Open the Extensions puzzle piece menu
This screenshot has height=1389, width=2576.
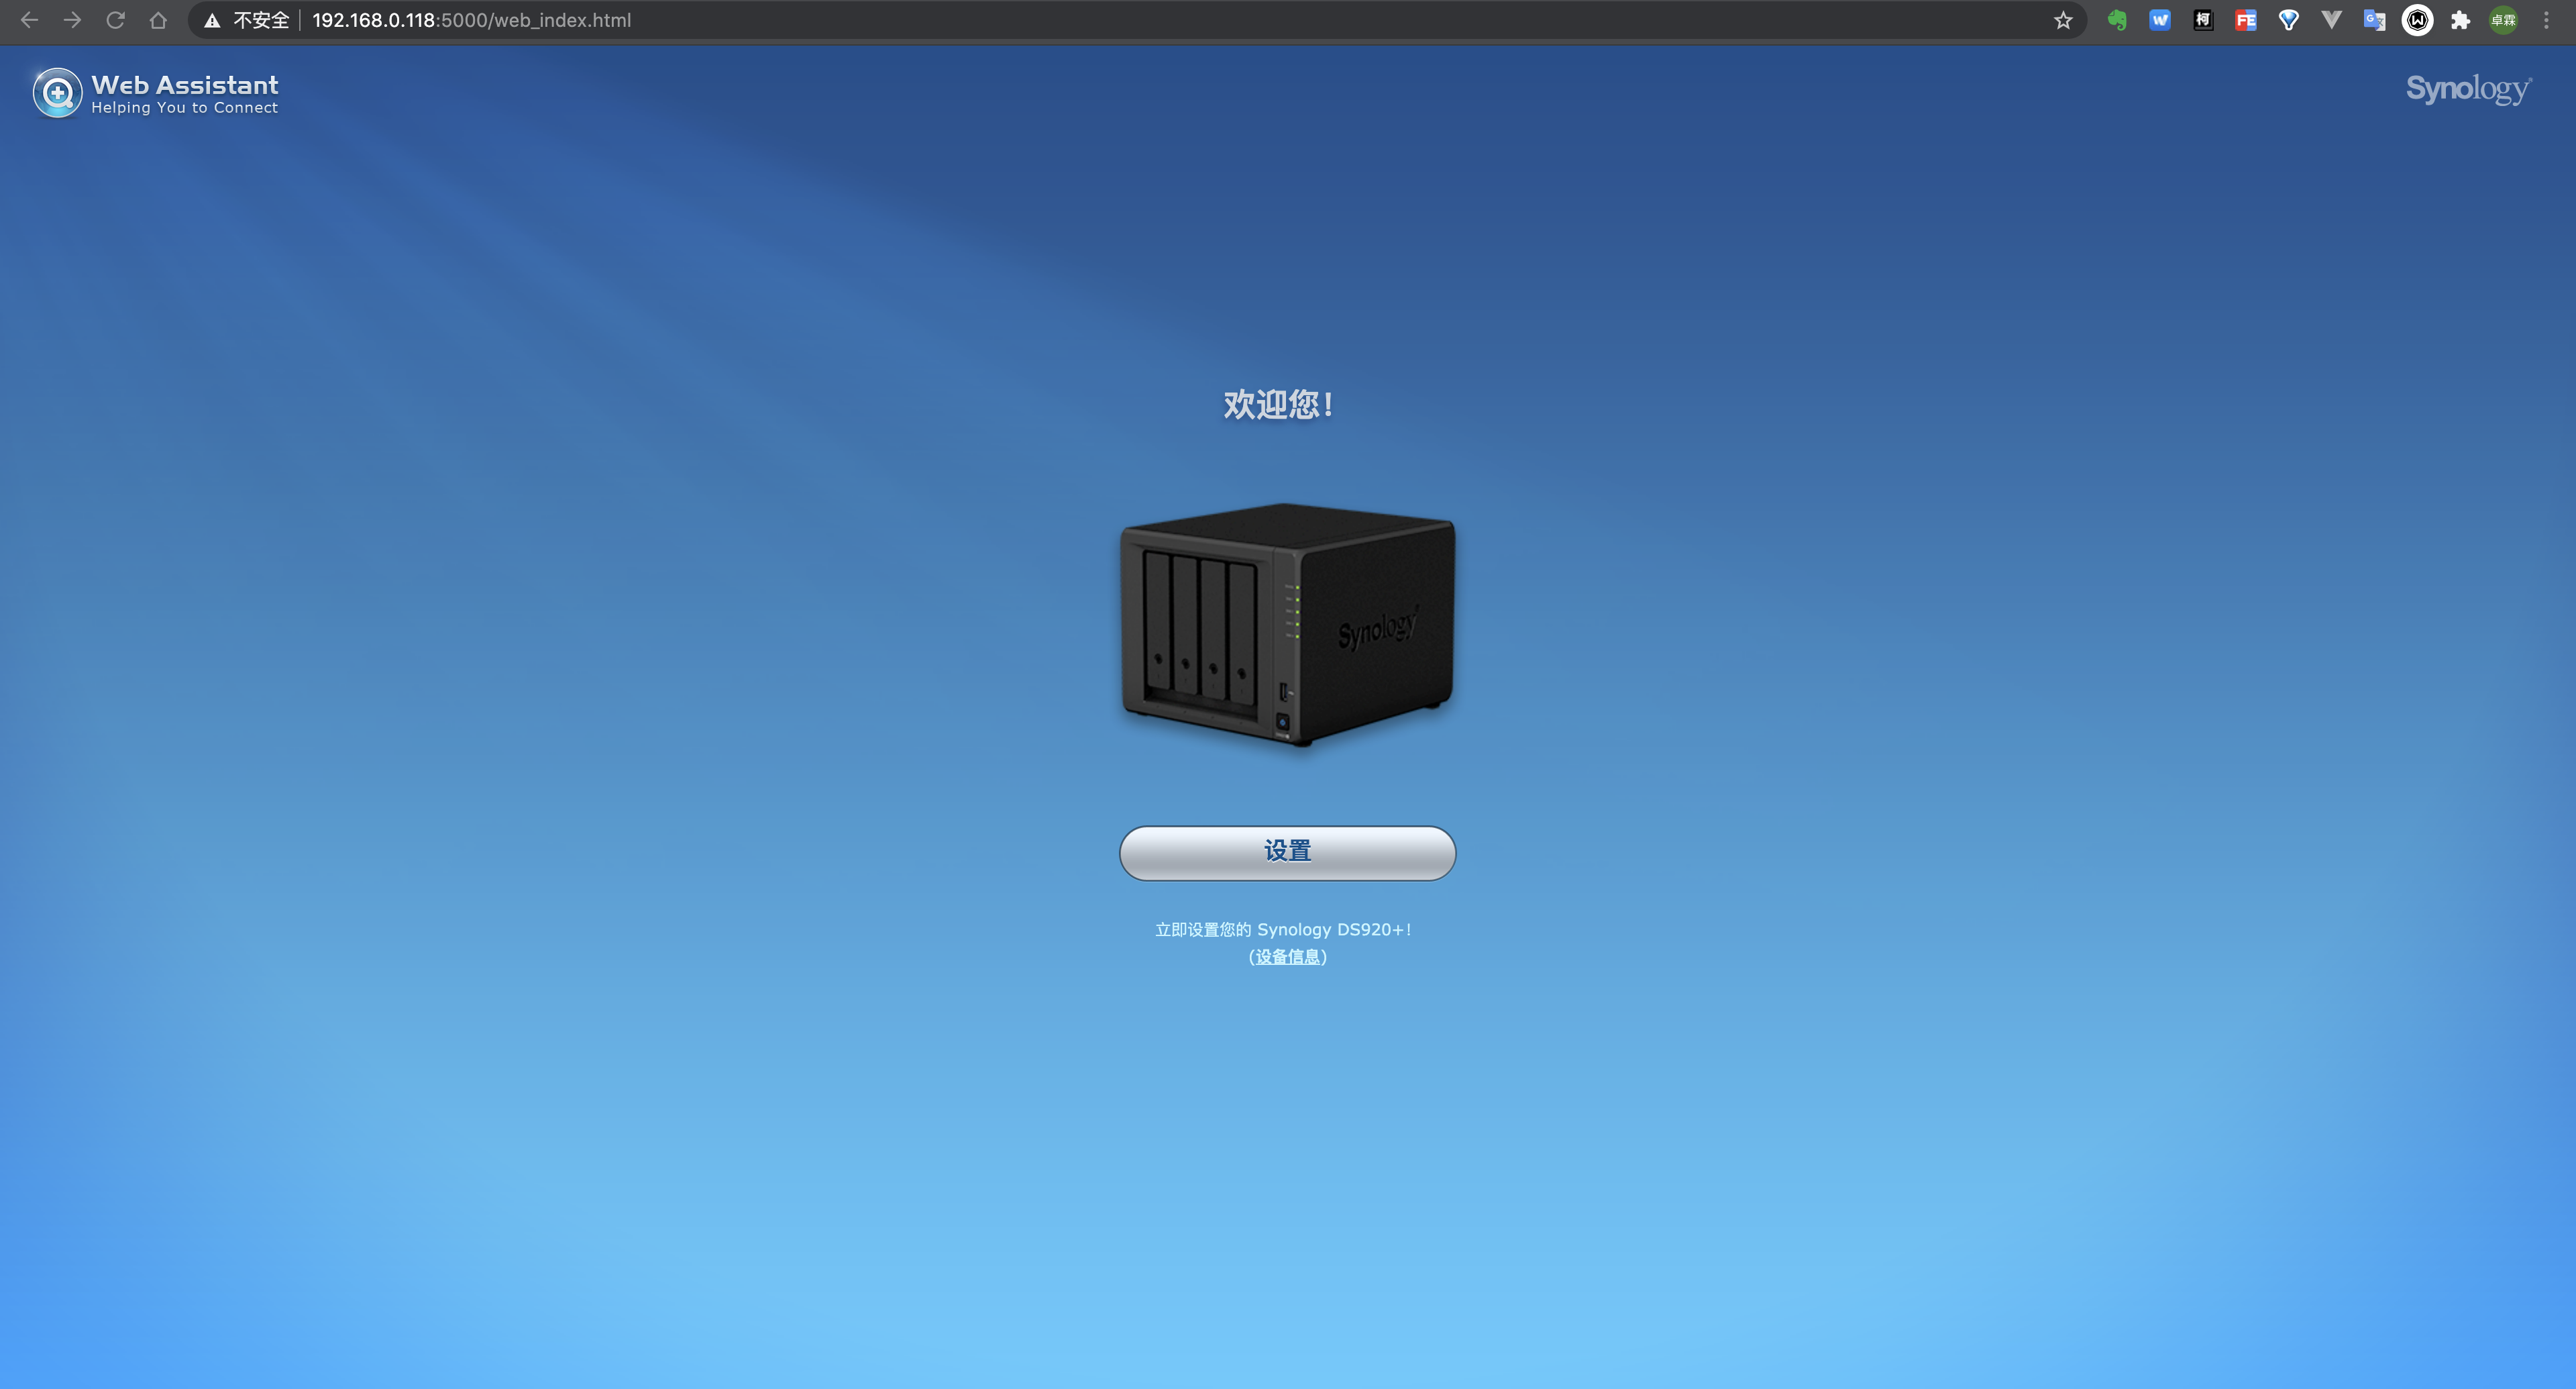tap(2461, 20)
